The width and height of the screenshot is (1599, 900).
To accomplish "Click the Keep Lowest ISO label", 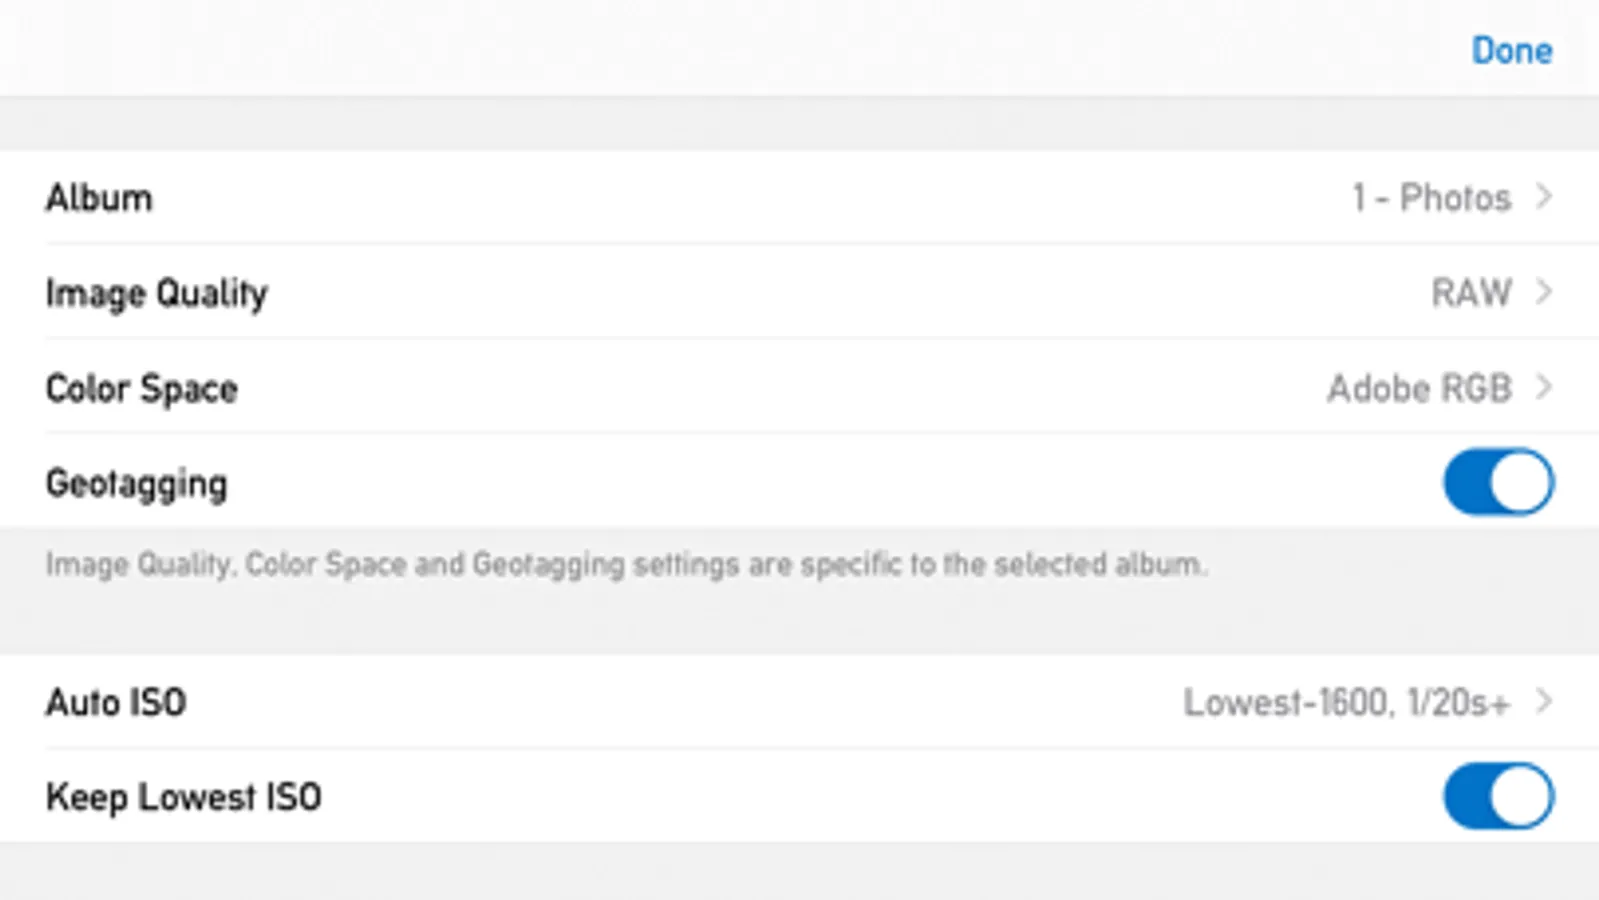I will pos(184,797).
